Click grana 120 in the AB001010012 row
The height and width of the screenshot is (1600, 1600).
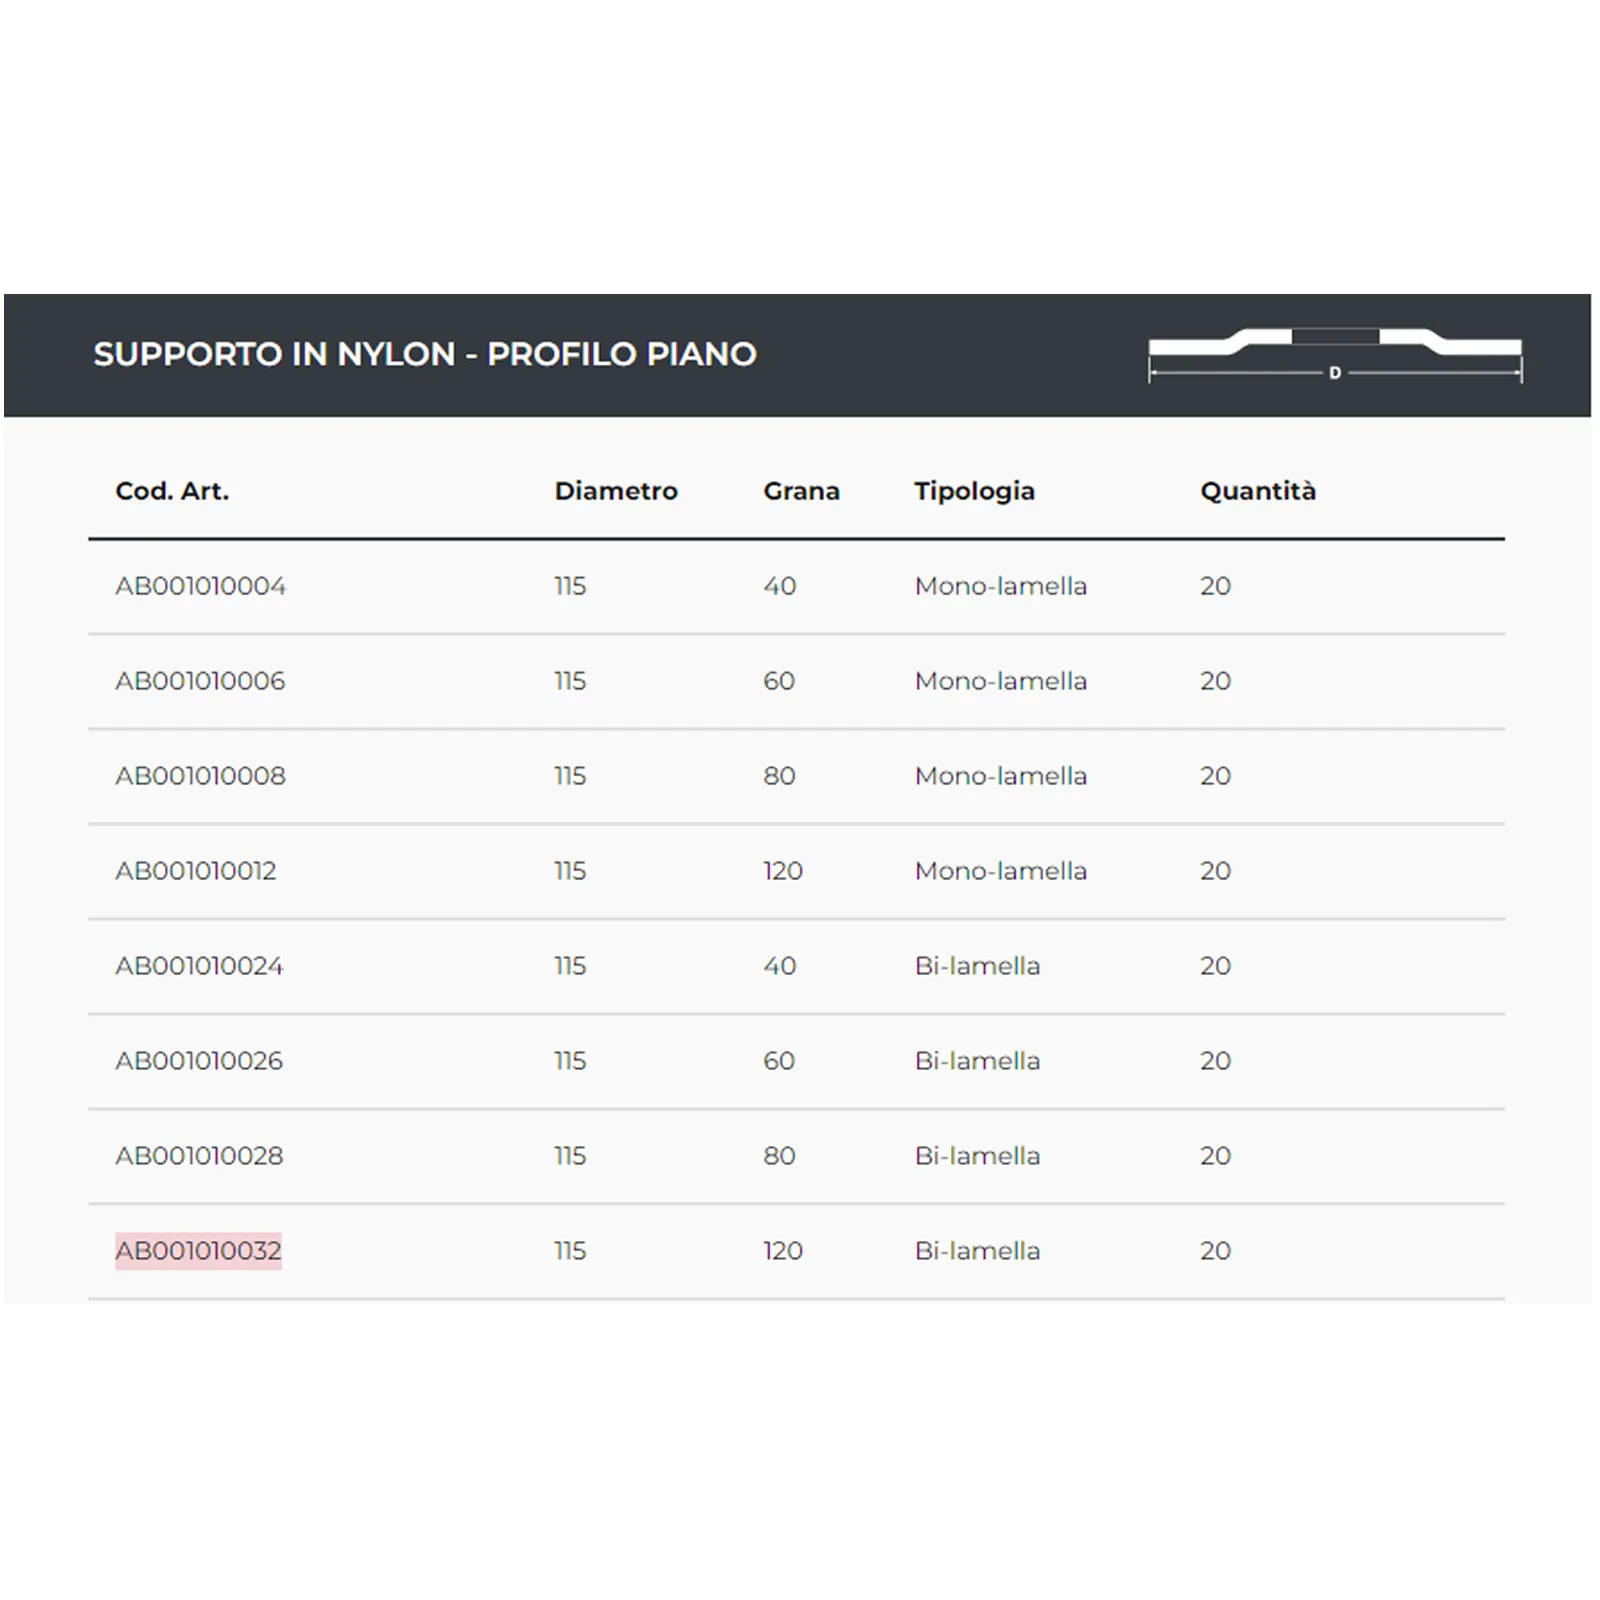click(x=782, y=871)
